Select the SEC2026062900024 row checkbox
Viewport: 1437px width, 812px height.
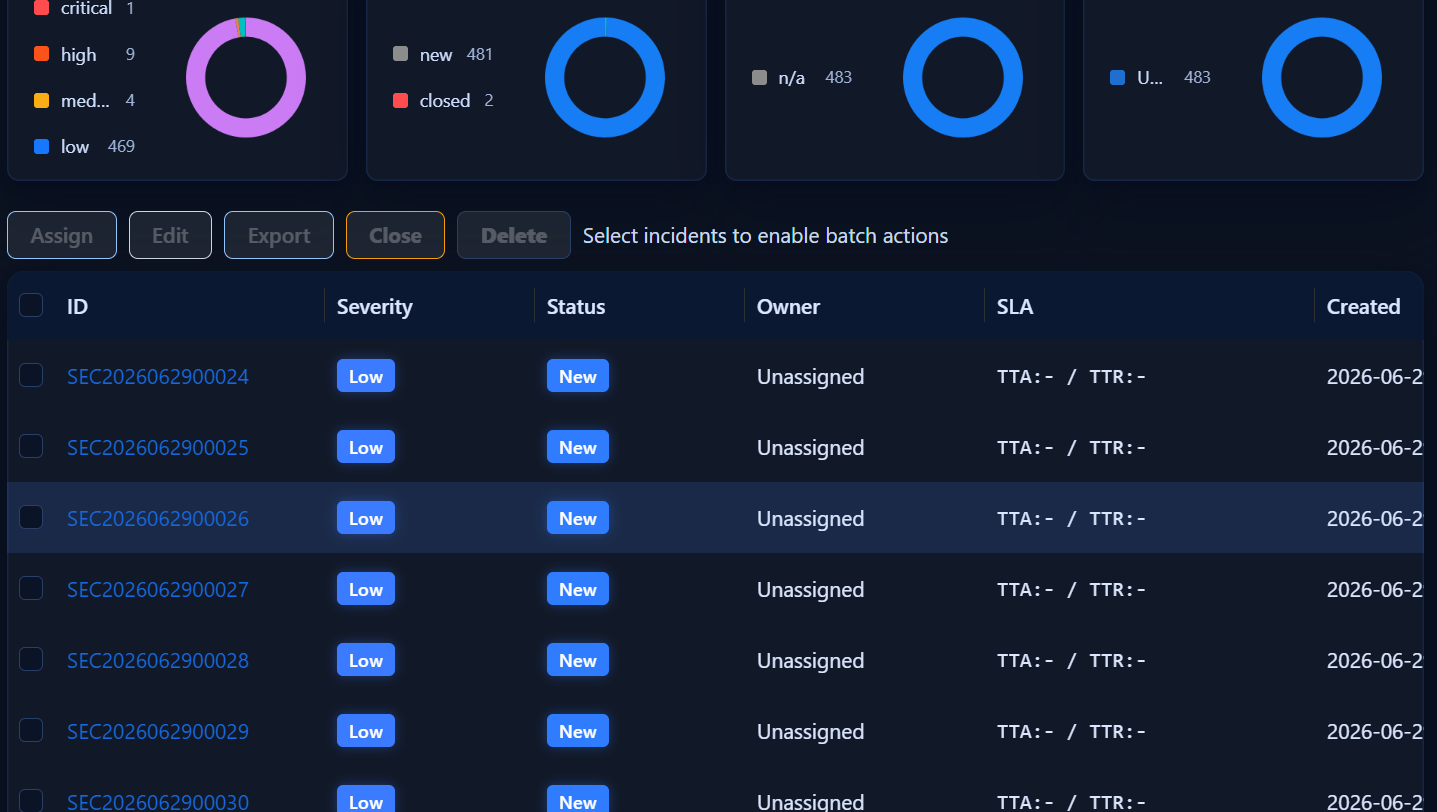31,375
